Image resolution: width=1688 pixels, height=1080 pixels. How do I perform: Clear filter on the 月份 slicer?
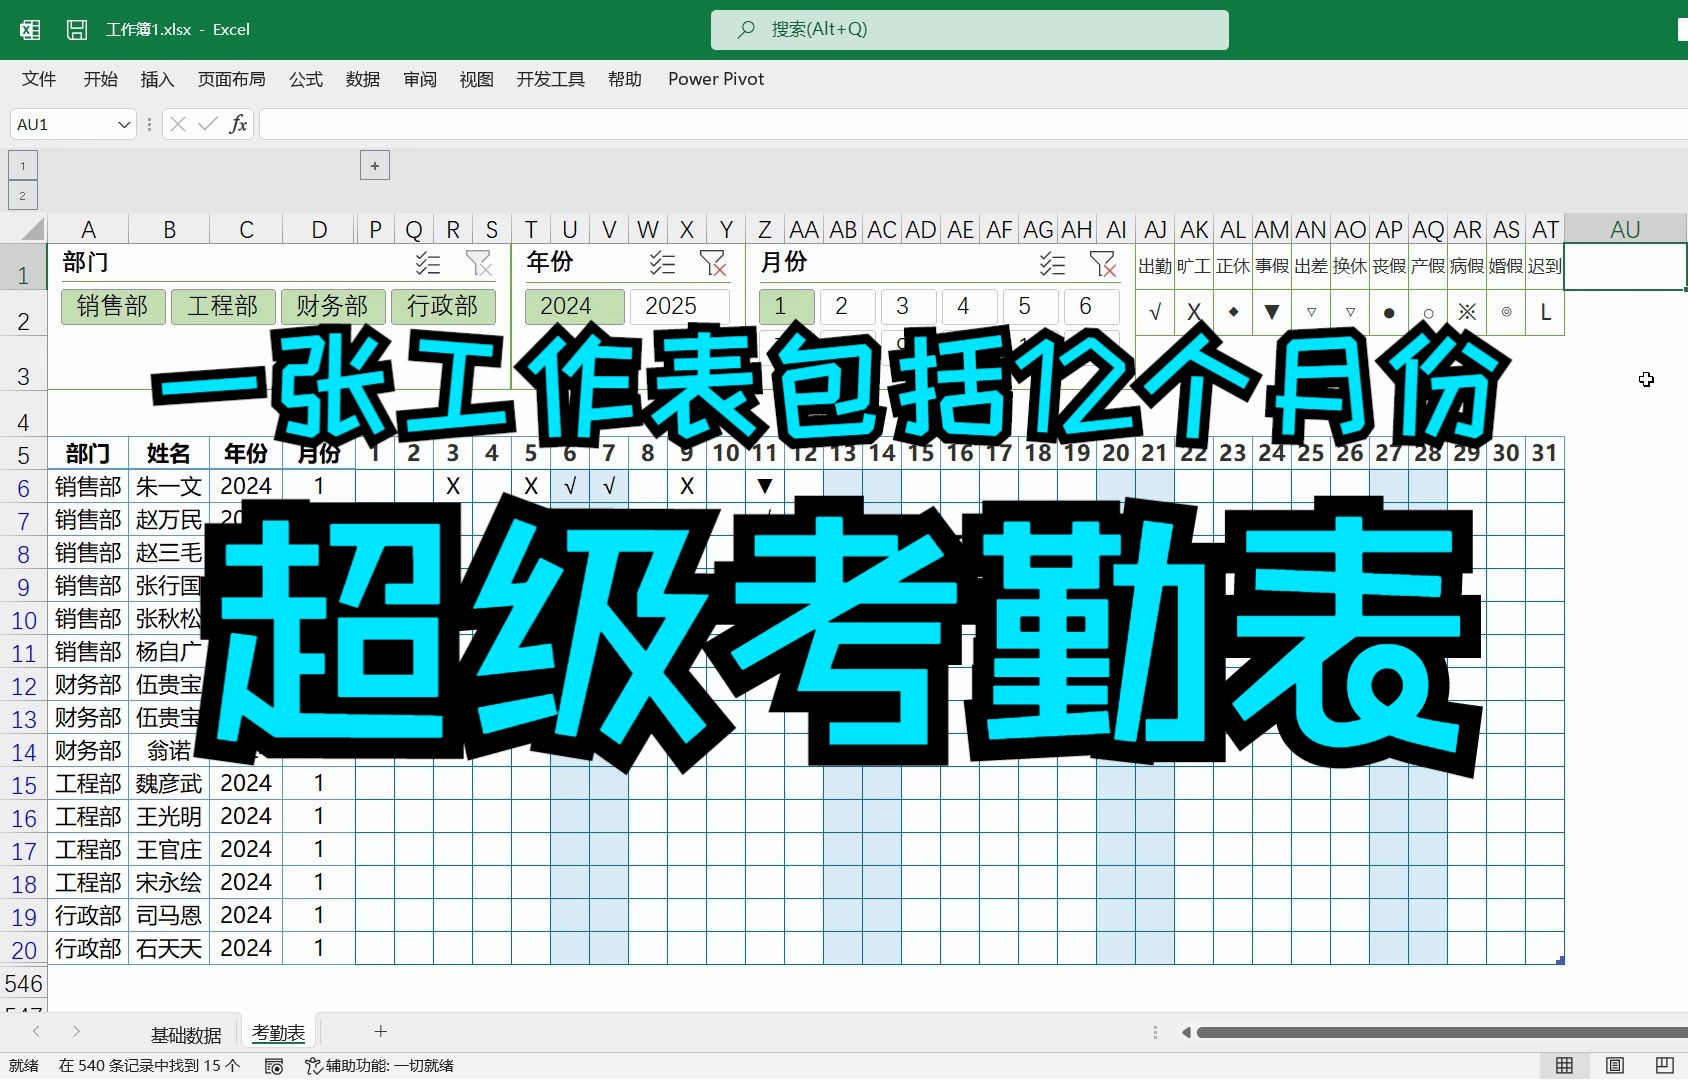coord(1103,263)
